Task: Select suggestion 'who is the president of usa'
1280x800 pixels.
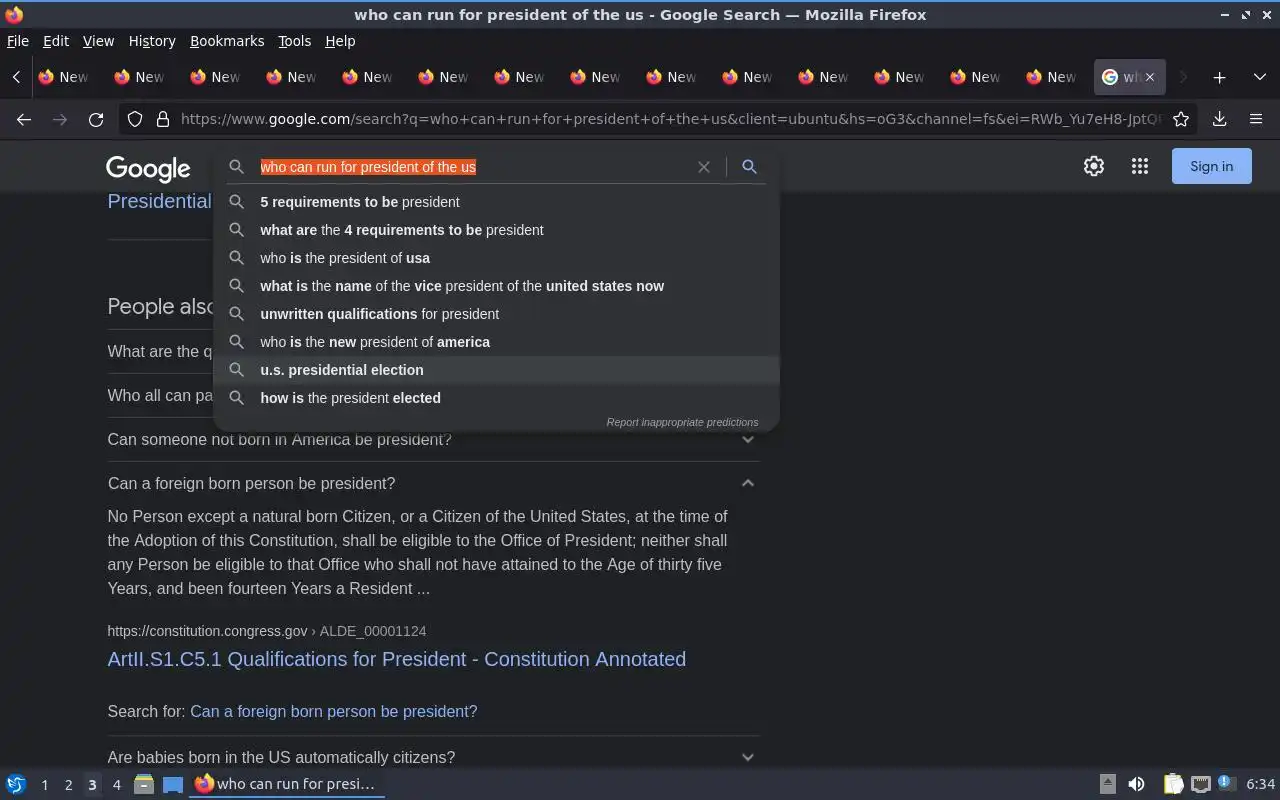Action: [496, 258]
